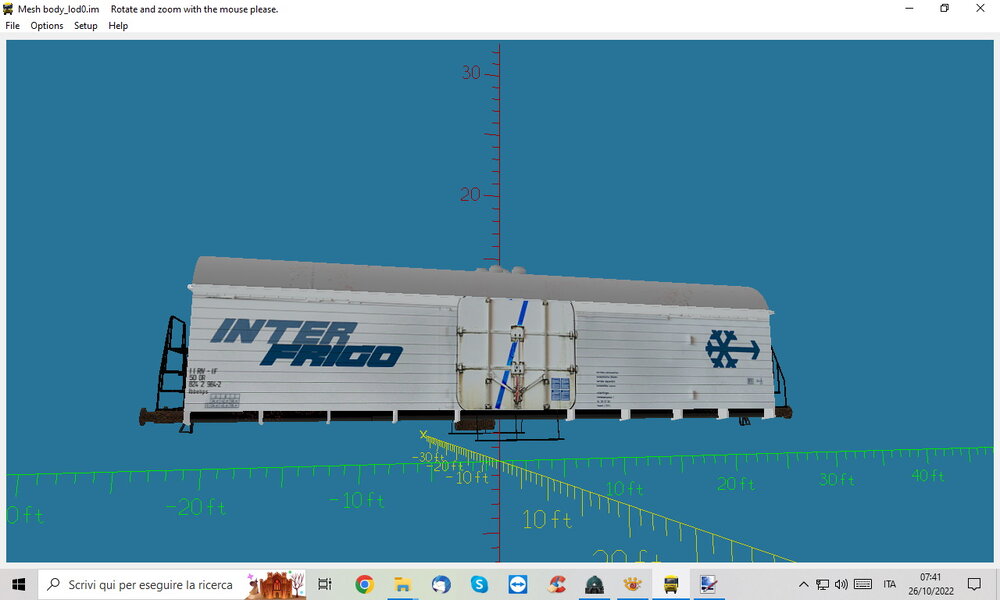Open the clock showing 07:41

pyautogui.click(x=930, y=584)
